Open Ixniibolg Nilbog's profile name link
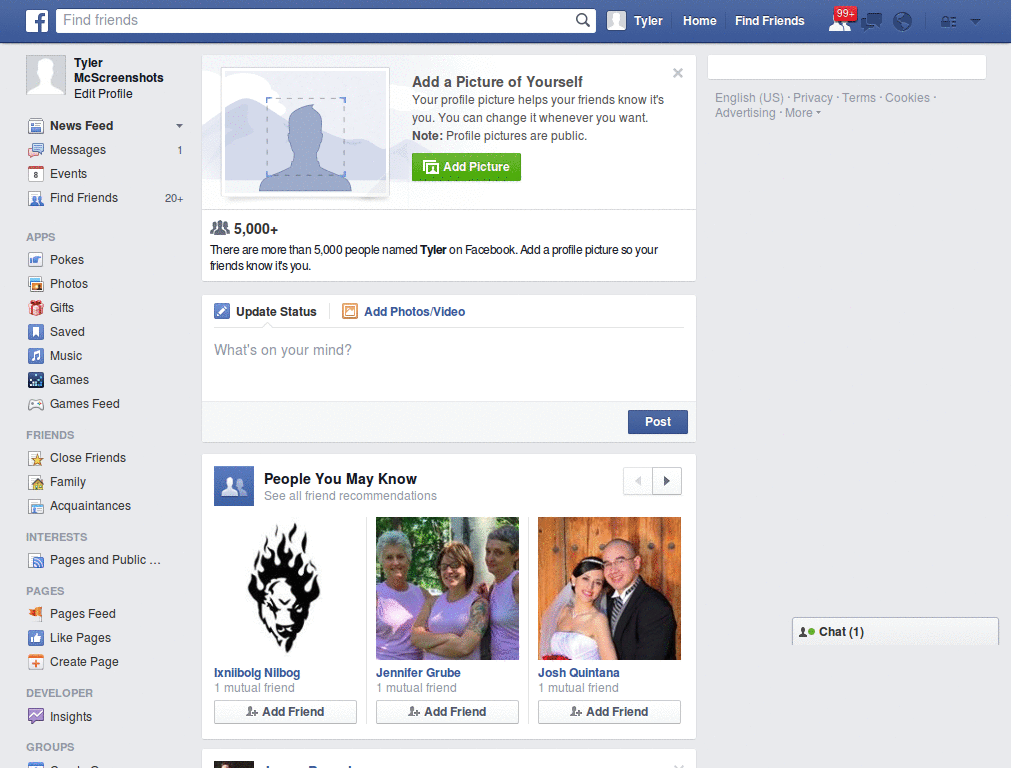This screenshot has width=1024, height=768. (x=257, y=673)
